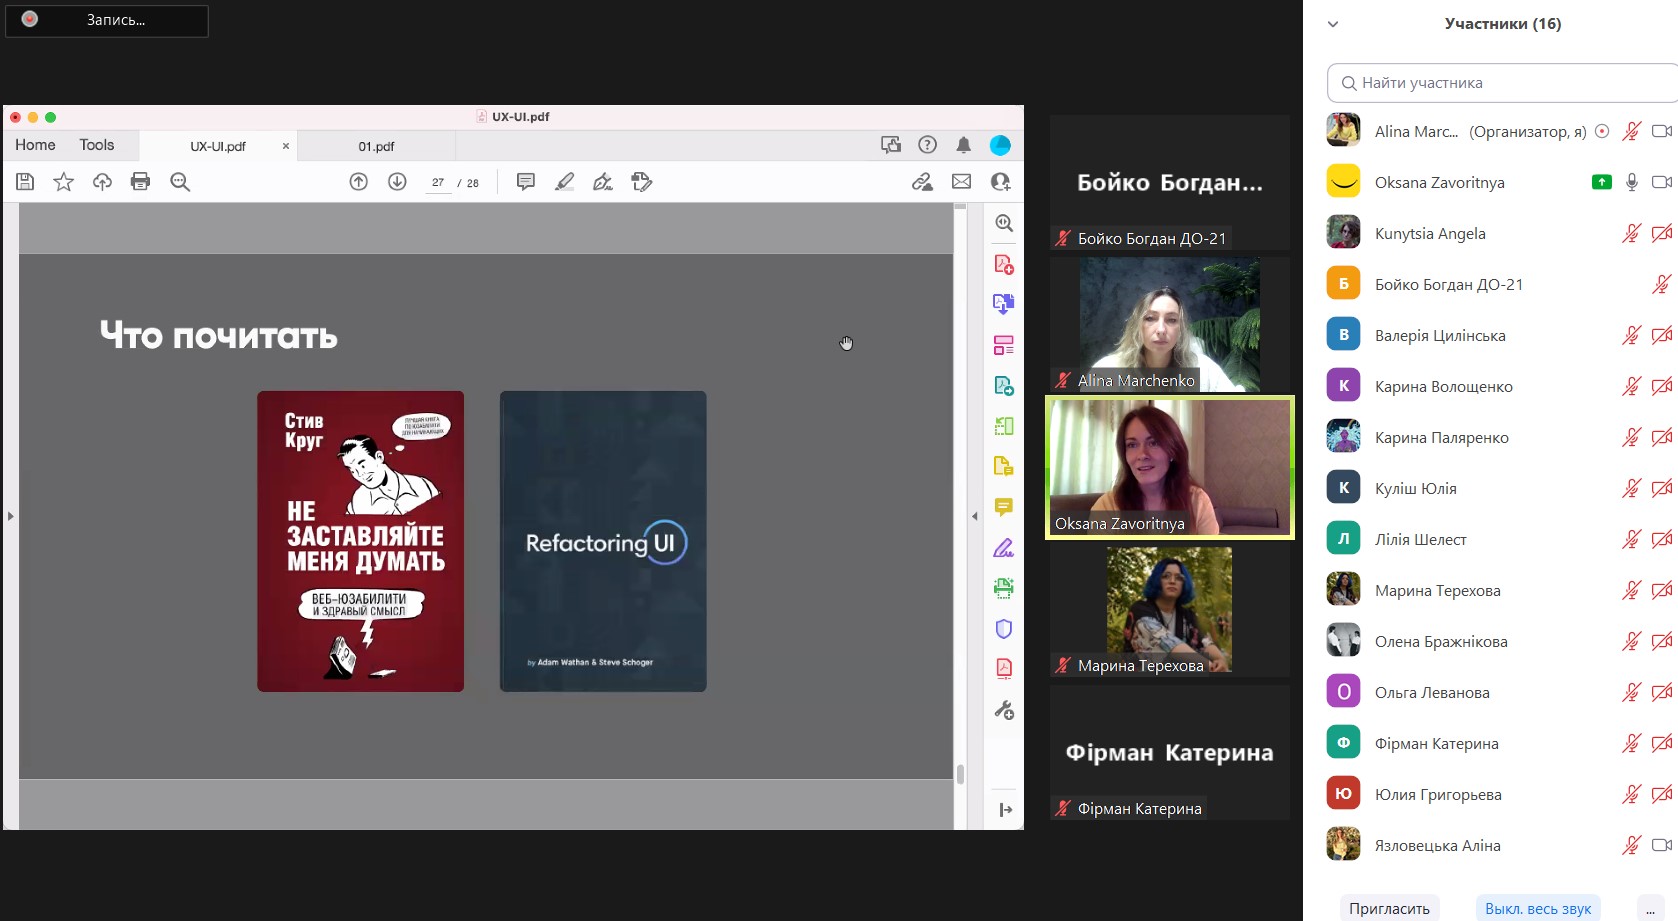The width and height of the screenshot is (1678, 921).
Task: Open the Tools tab in Acrobat
Action: pos(97,145)
